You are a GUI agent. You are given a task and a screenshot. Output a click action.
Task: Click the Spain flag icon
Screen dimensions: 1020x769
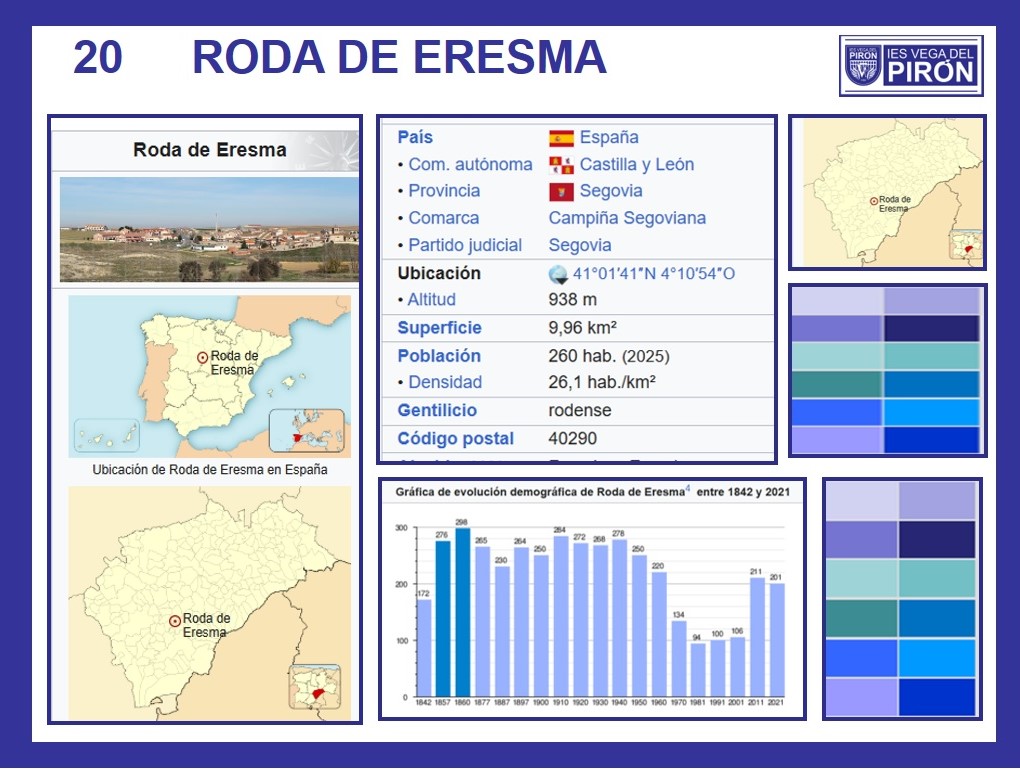(561, 138)
